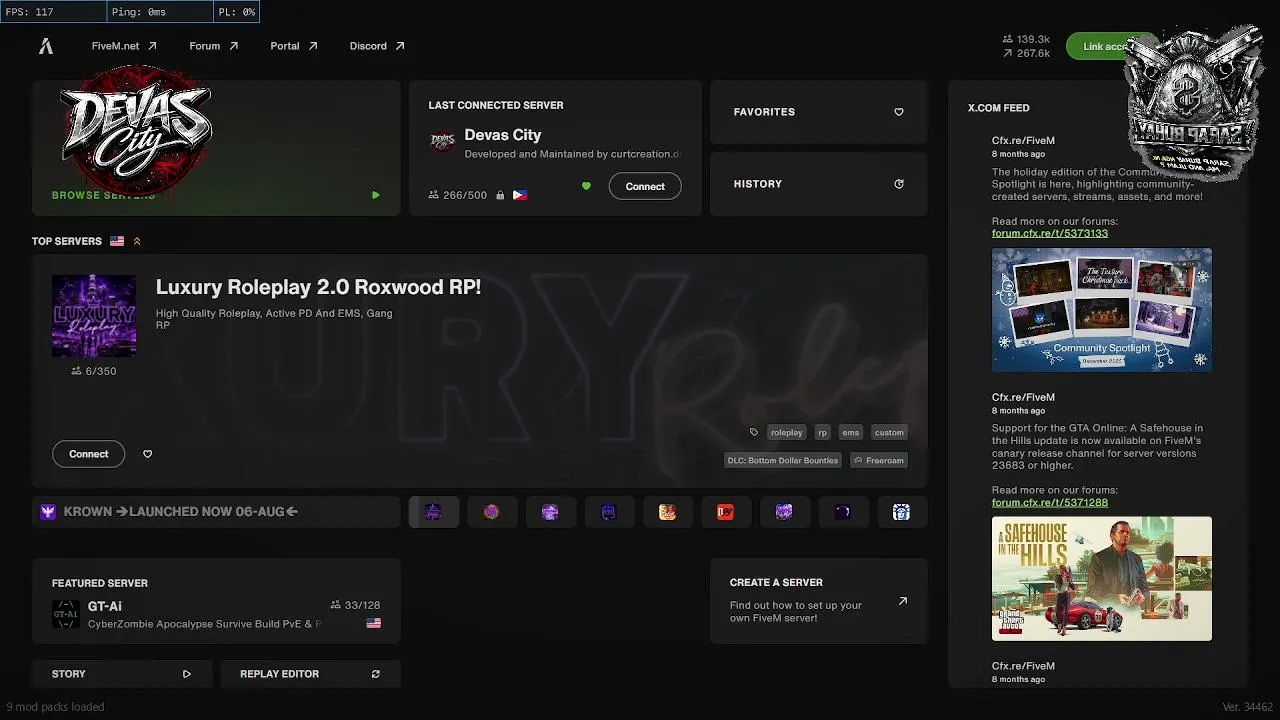Open the Safehouse in the Hills image
The height and width of the screenshot is (720, 1280).
click(x=1102, y=578)
